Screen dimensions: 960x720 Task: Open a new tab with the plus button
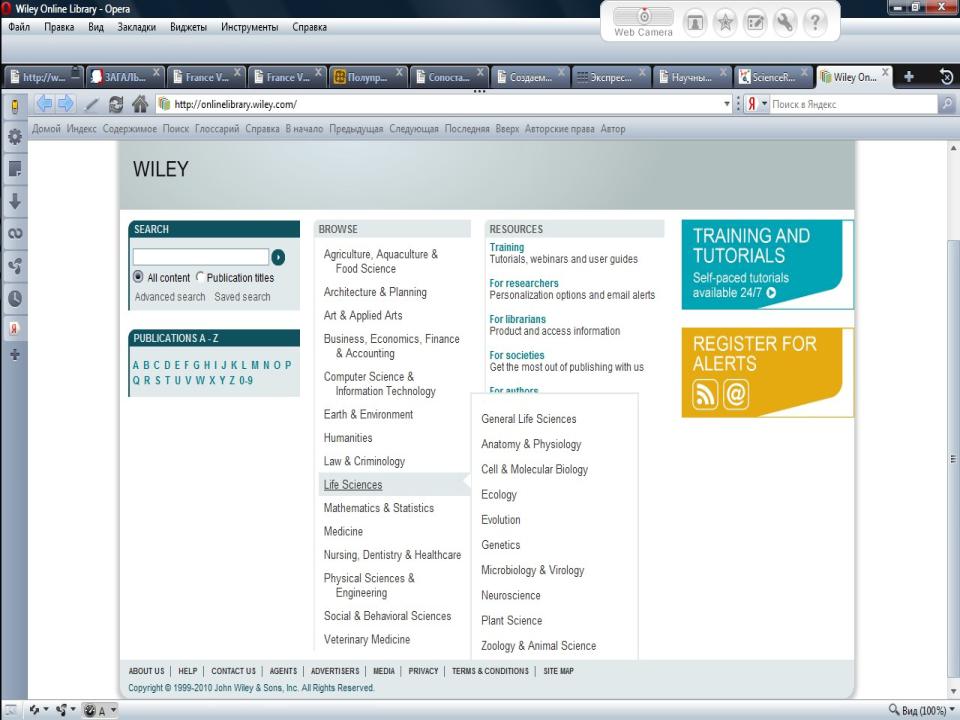tap(909, 77)
